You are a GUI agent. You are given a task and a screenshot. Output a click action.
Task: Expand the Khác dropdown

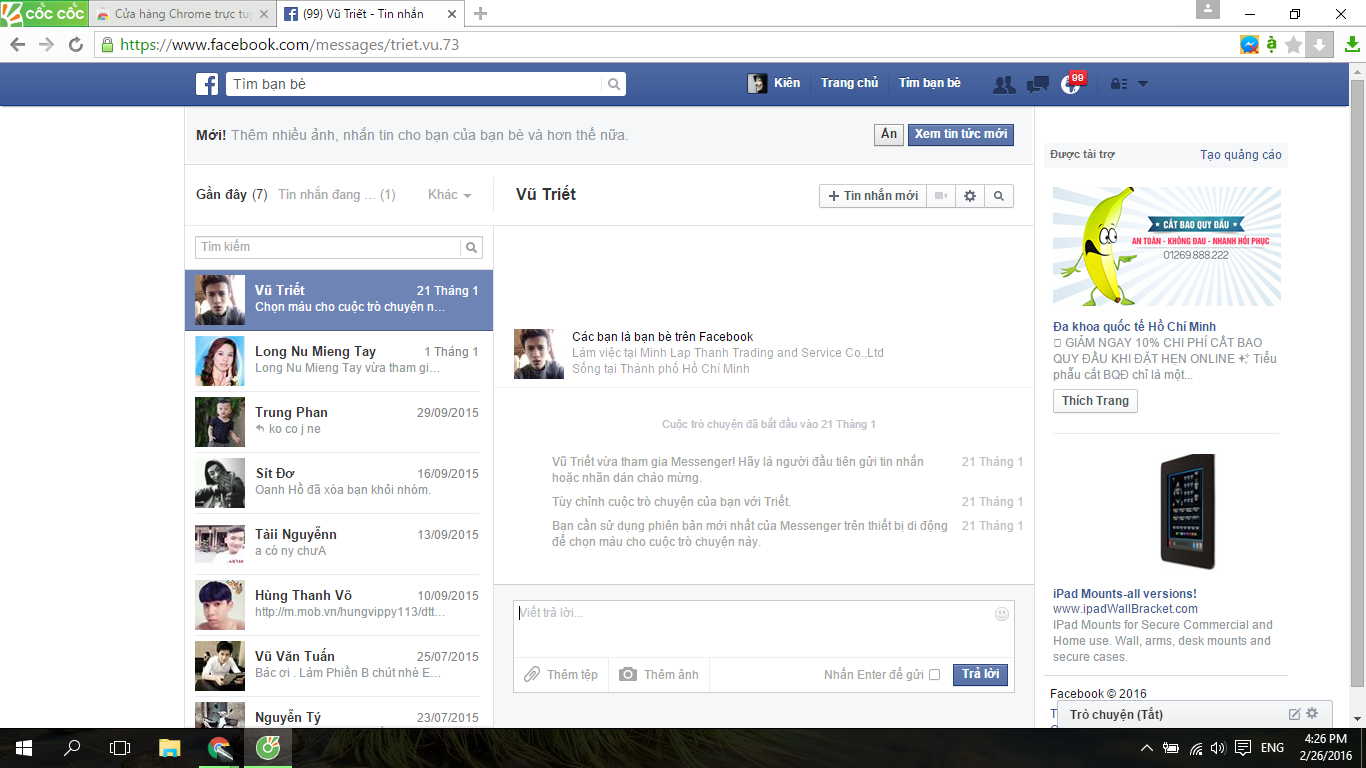click(x=449, y=195)
